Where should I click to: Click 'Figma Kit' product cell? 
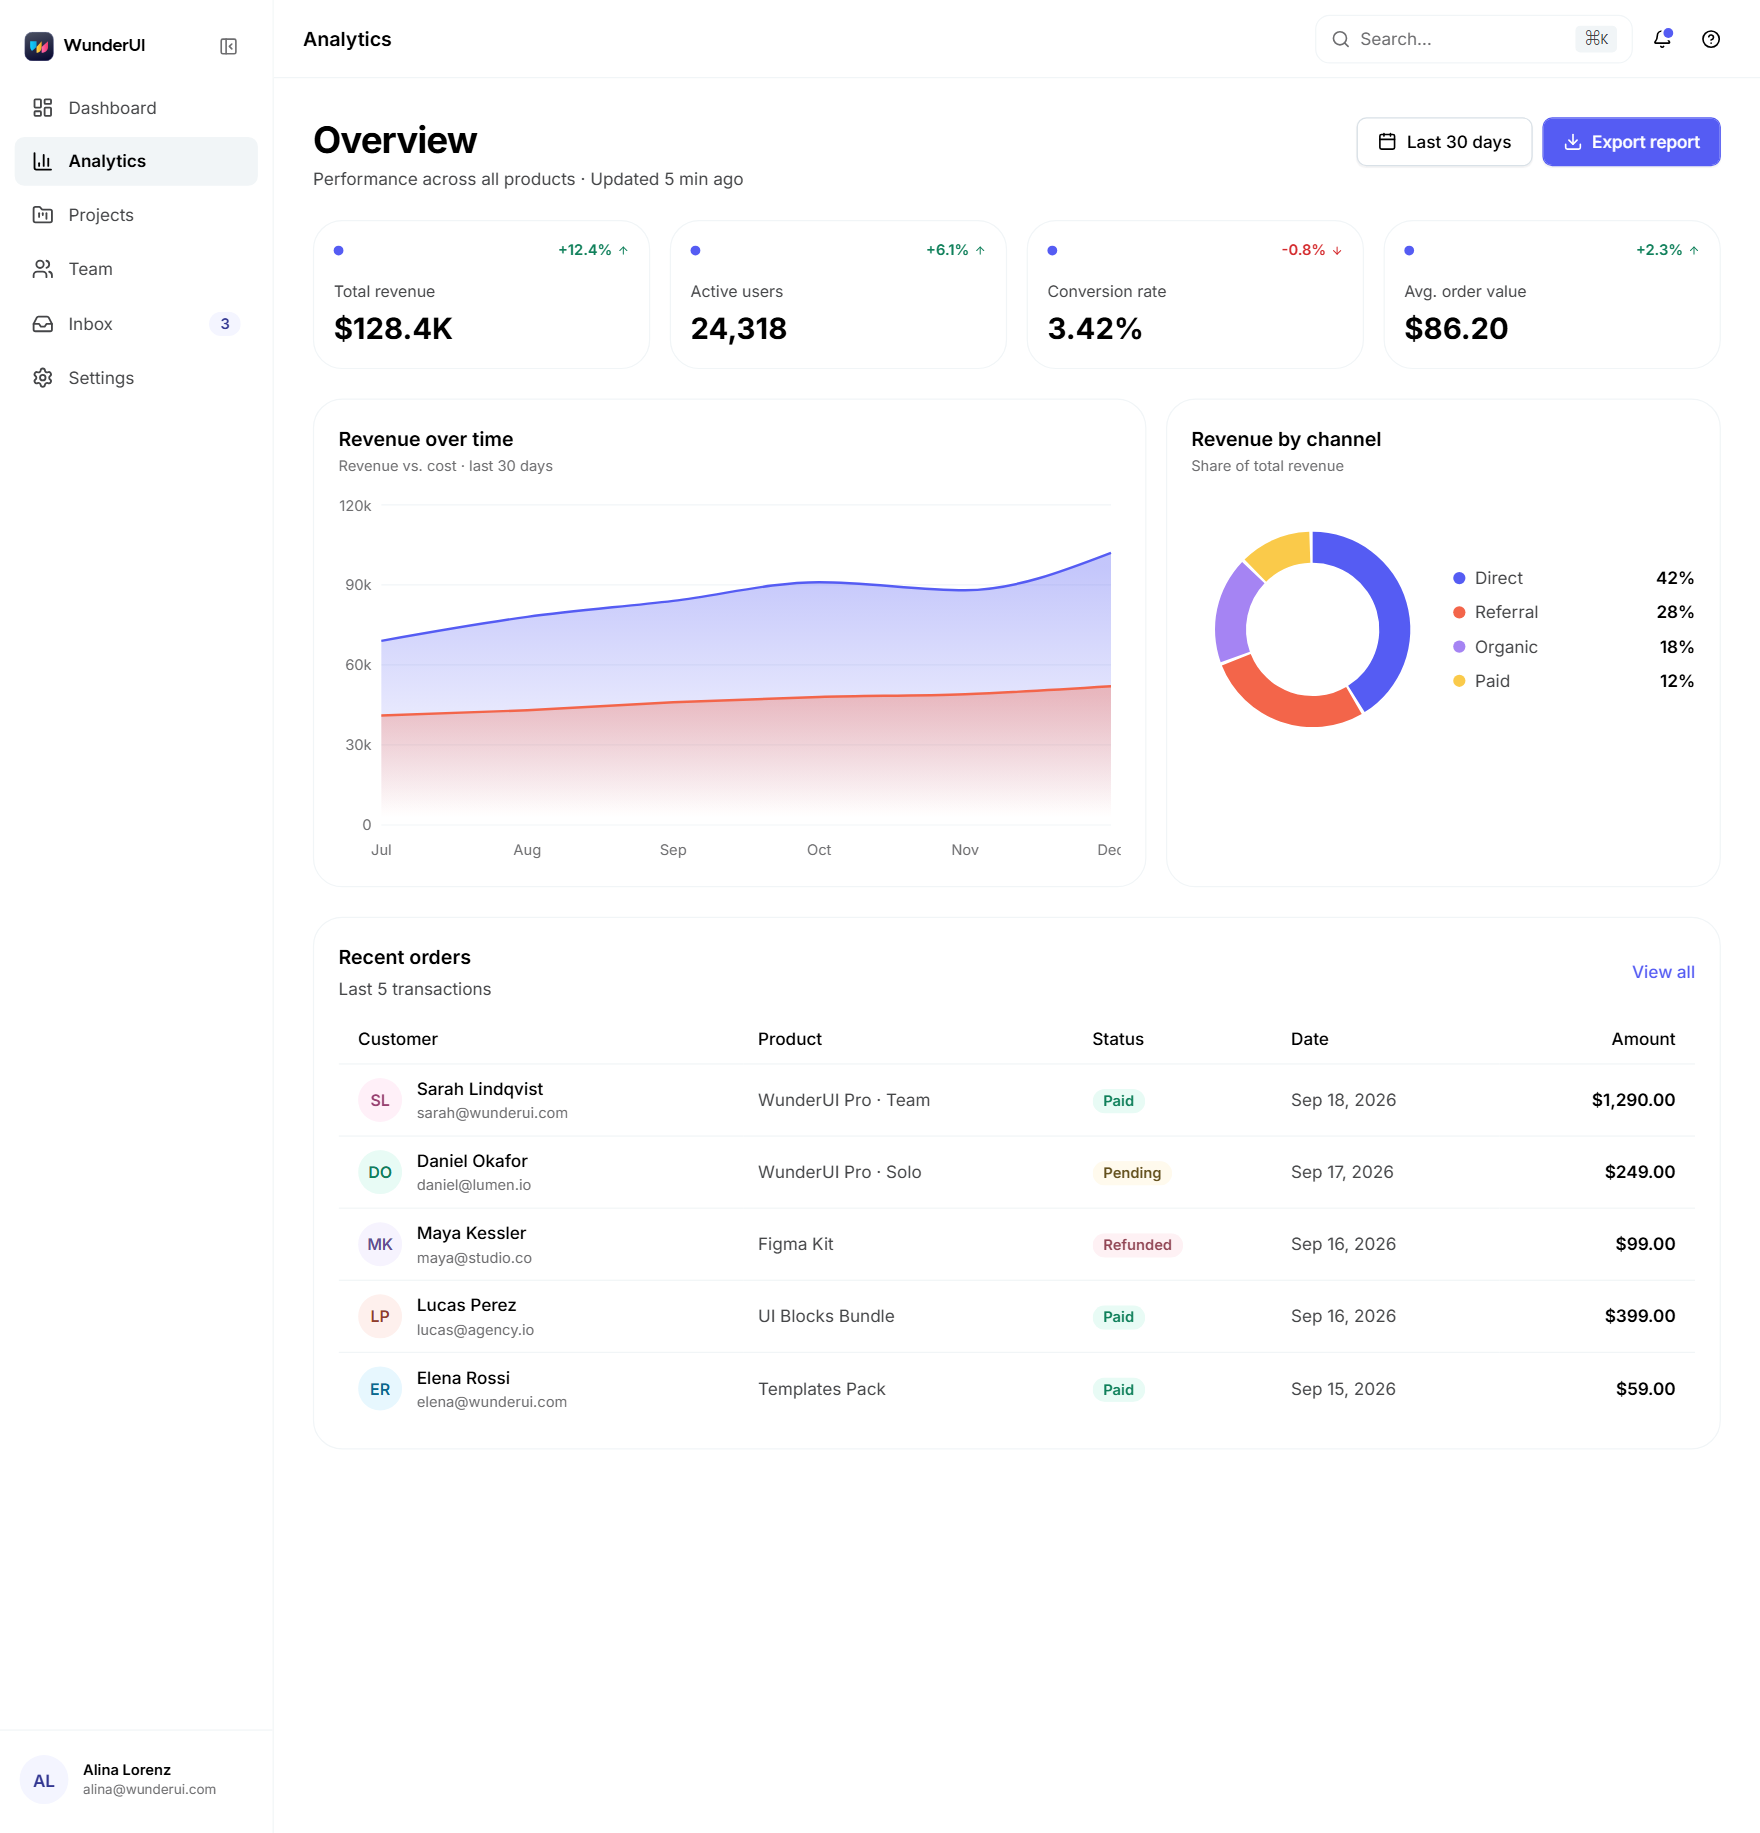coord(796,1244)
